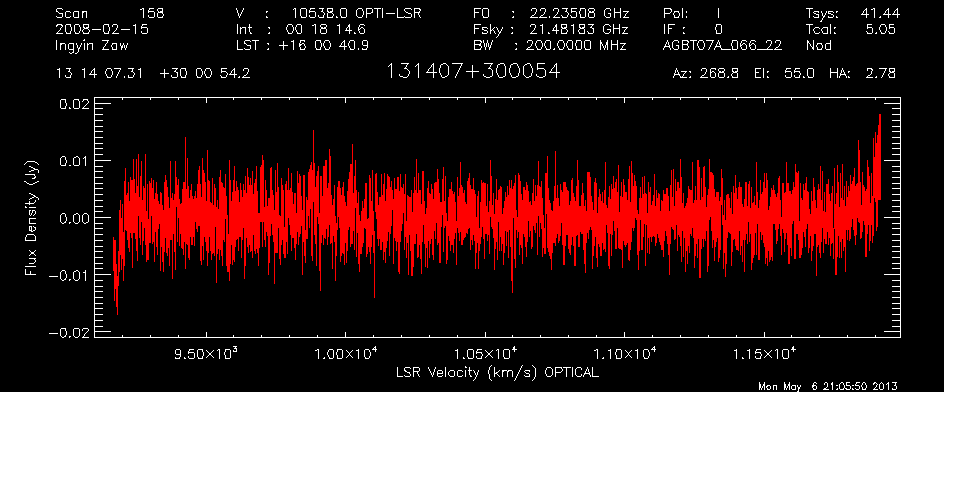Click Tcal value 5.05
962x490 pixels.
(880, 29)
